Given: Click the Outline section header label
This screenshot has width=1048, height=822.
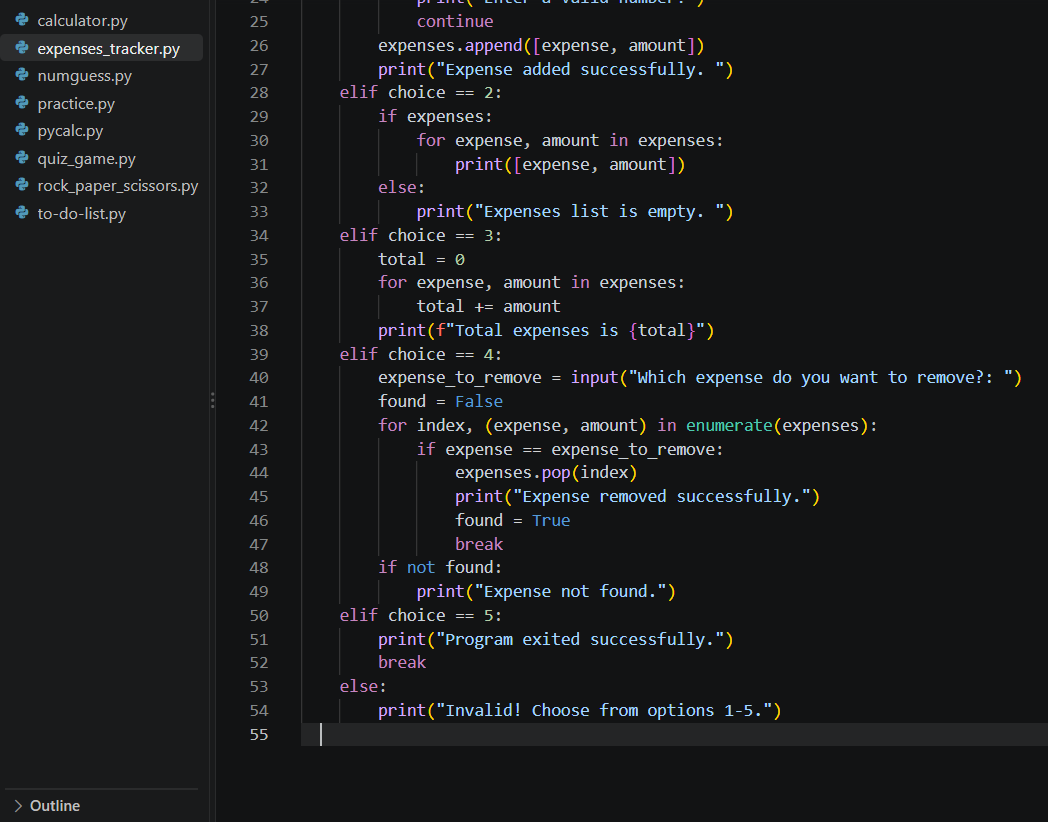Looking at the screenshot, I should tap(55, 806).
